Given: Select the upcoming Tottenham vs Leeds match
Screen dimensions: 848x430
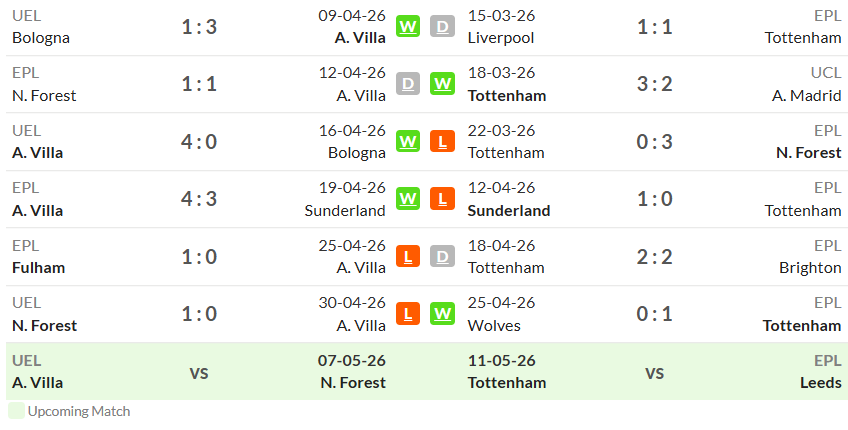Looking at the screenshot, I should click(x=654, y=372).
